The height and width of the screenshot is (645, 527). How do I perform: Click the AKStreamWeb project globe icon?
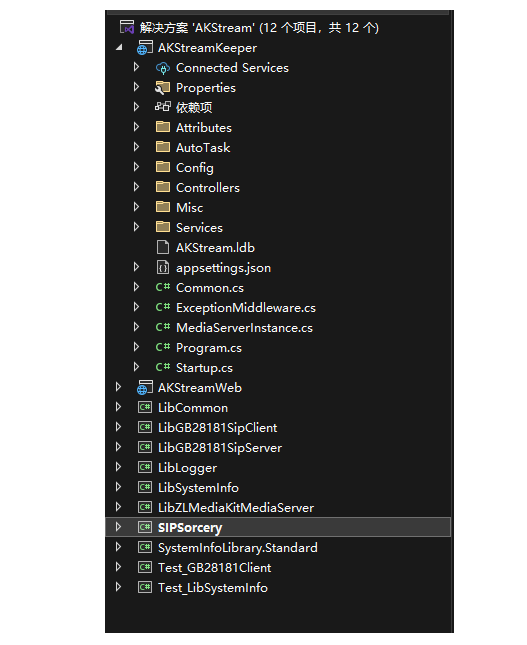145,387
